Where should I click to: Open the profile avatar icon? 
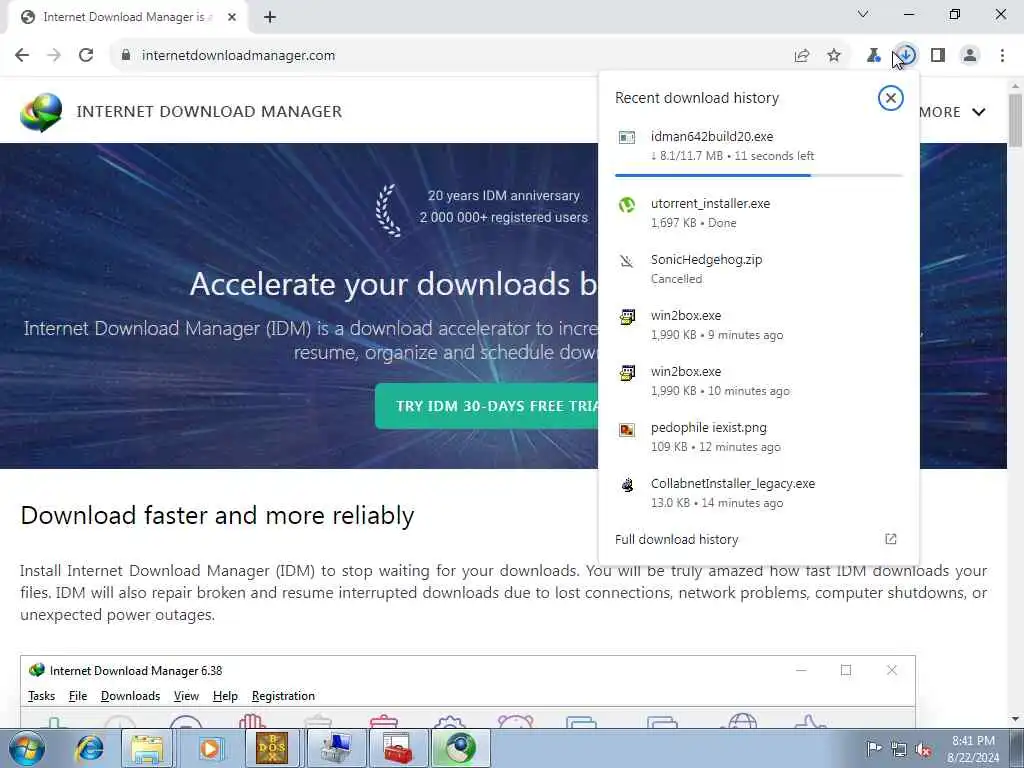tap(970, 56)
